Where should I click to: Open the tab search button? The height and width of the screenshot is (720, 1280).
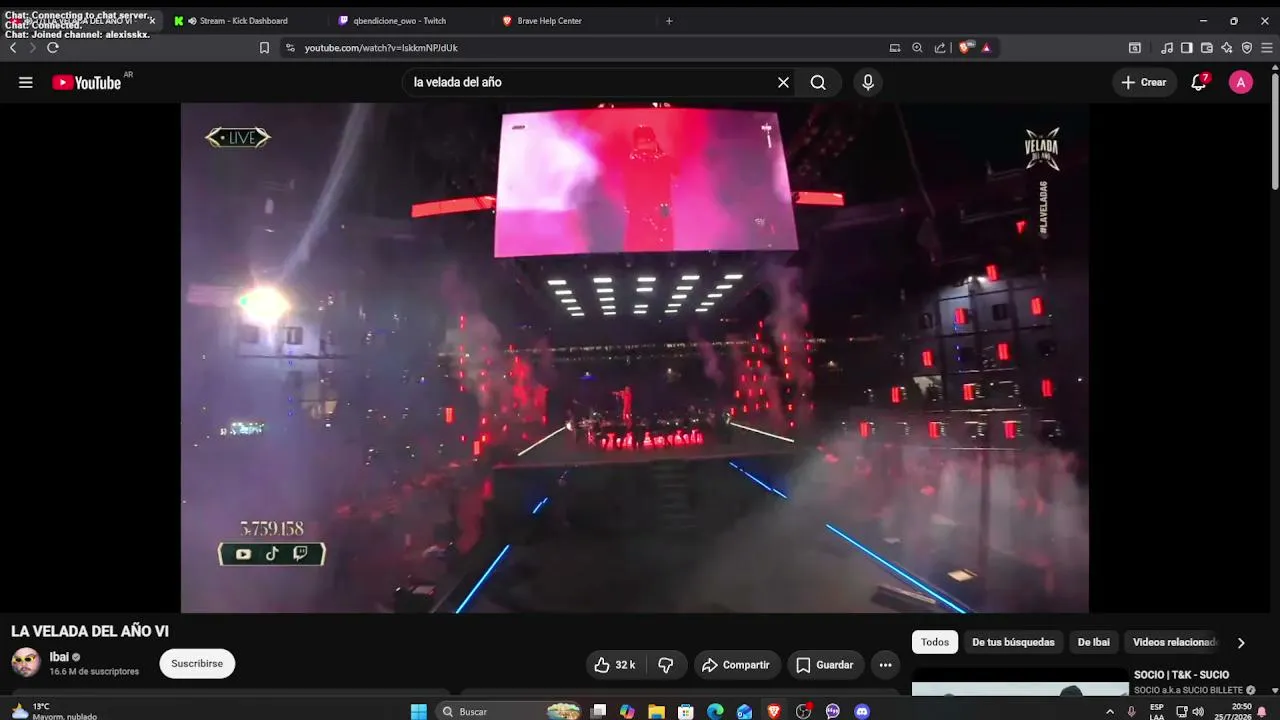click(1135, 47)
